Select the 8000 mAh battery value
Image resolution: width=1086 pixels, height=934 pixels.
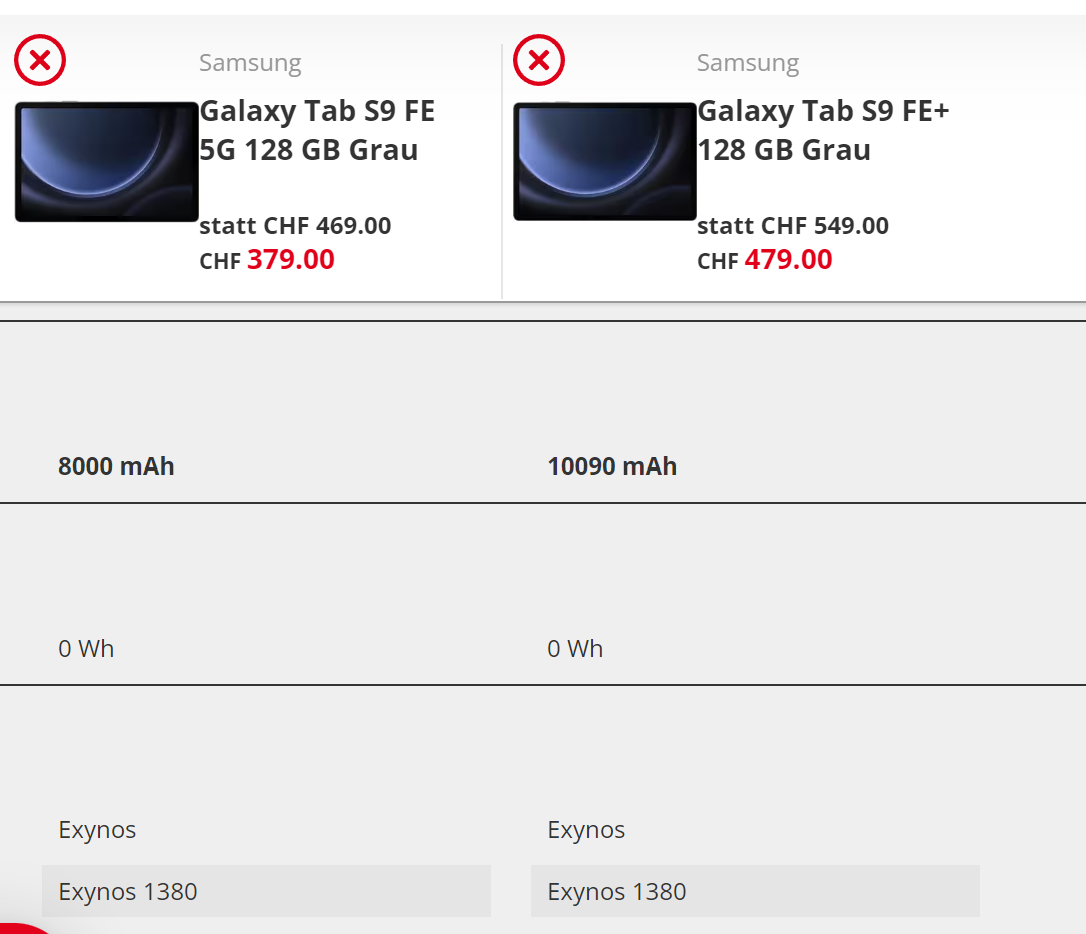(x=116, y=467)
